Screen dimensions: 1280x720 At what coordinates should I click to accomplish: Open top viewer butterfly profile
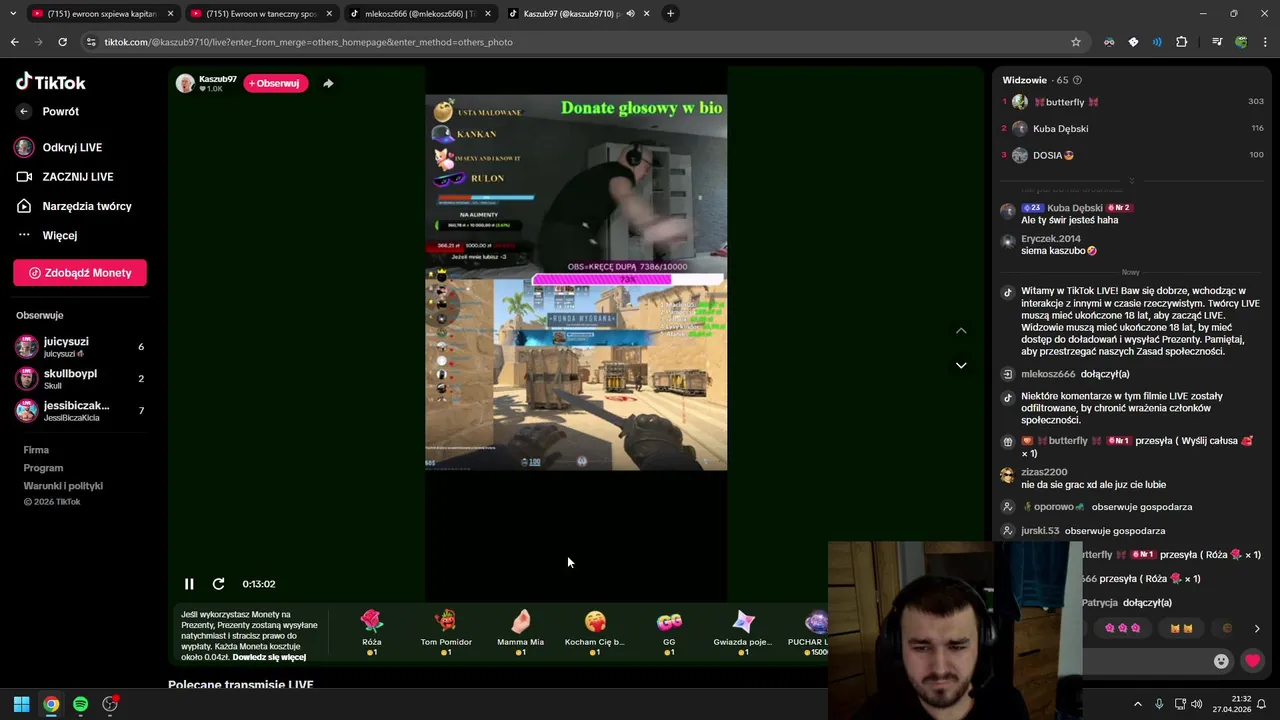click(1065, 102)
